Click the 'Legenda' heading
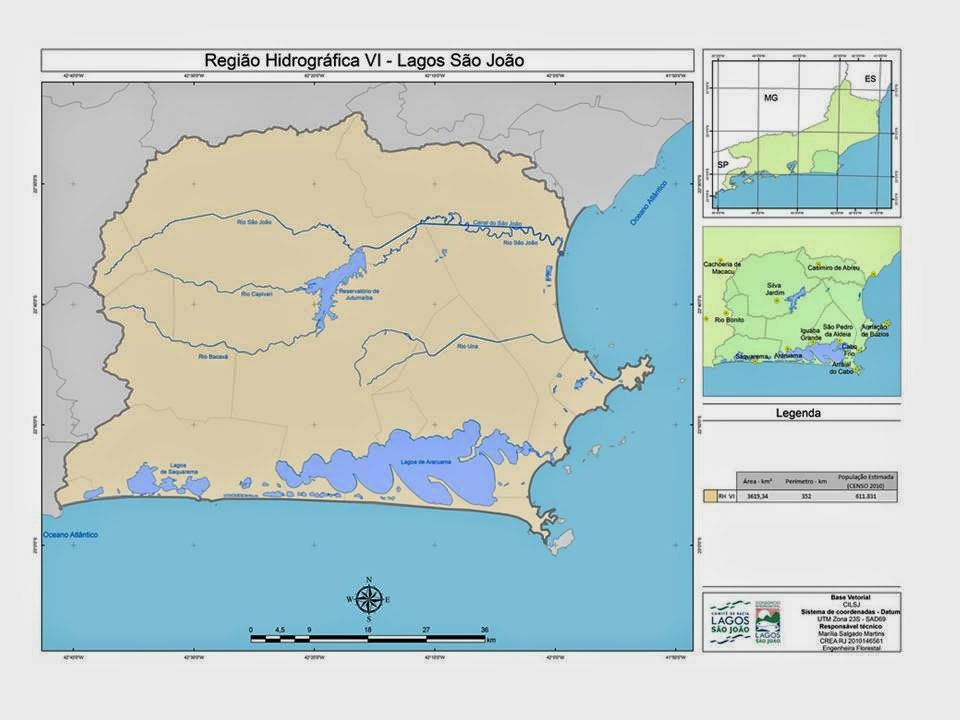This screenshot has height=720, width=960. [x=798, y=413]
